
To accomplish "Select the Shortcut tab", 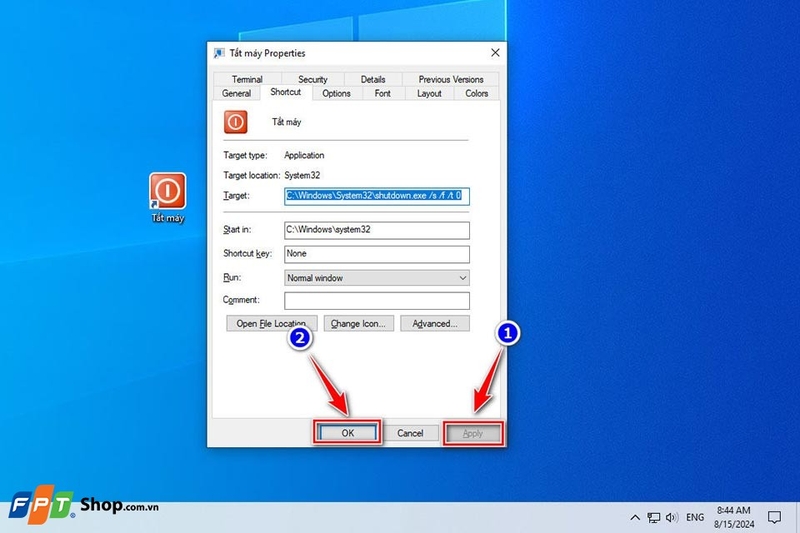I will pos(286,92).
